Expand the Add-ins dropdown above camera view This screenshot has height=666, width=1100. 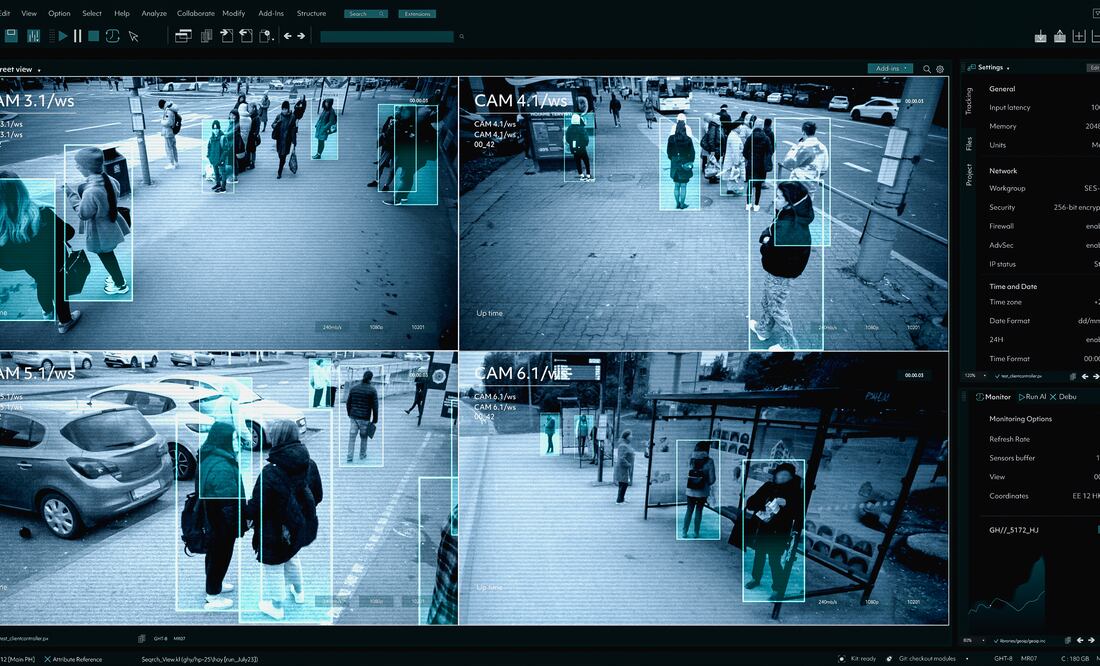tap(889, 69)
